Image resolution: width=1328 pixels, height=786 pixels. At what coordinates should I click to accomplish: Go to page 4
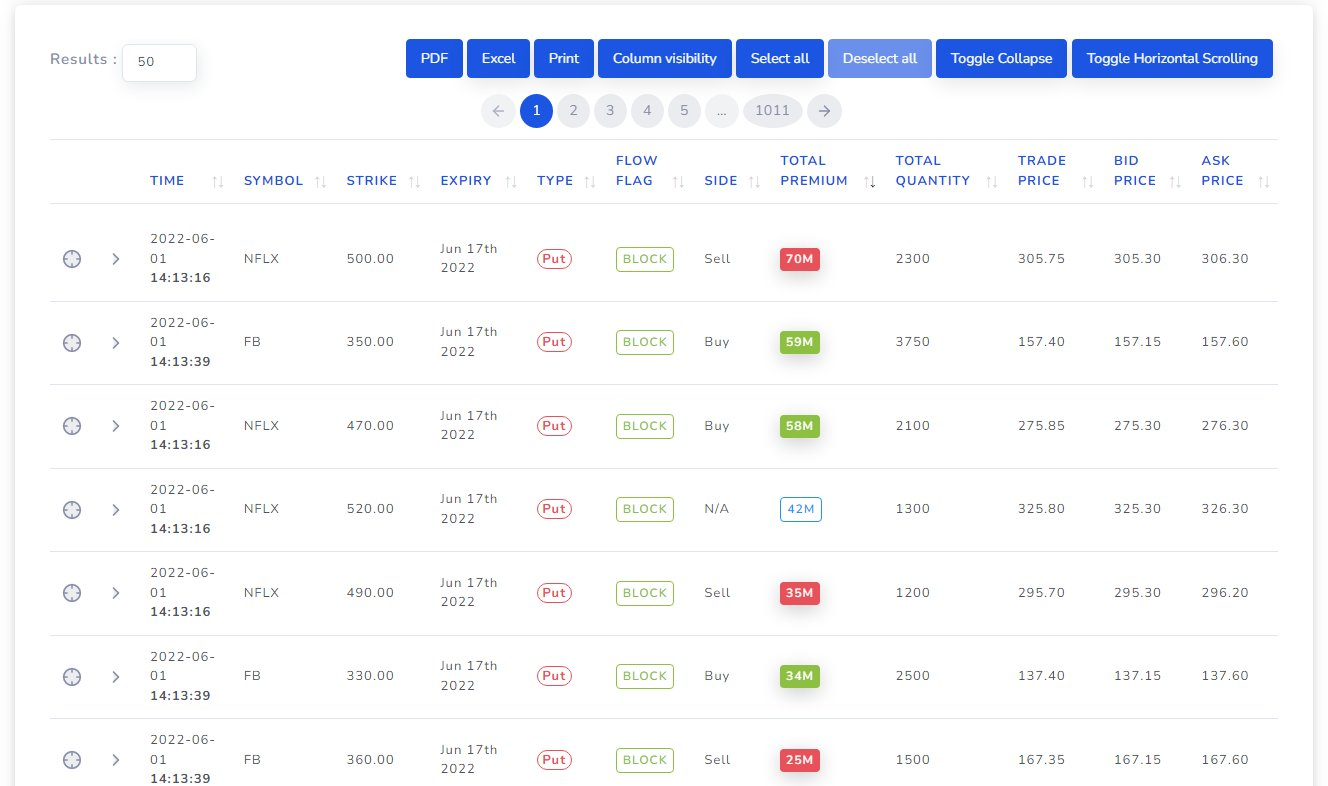[x=647, y=111]
